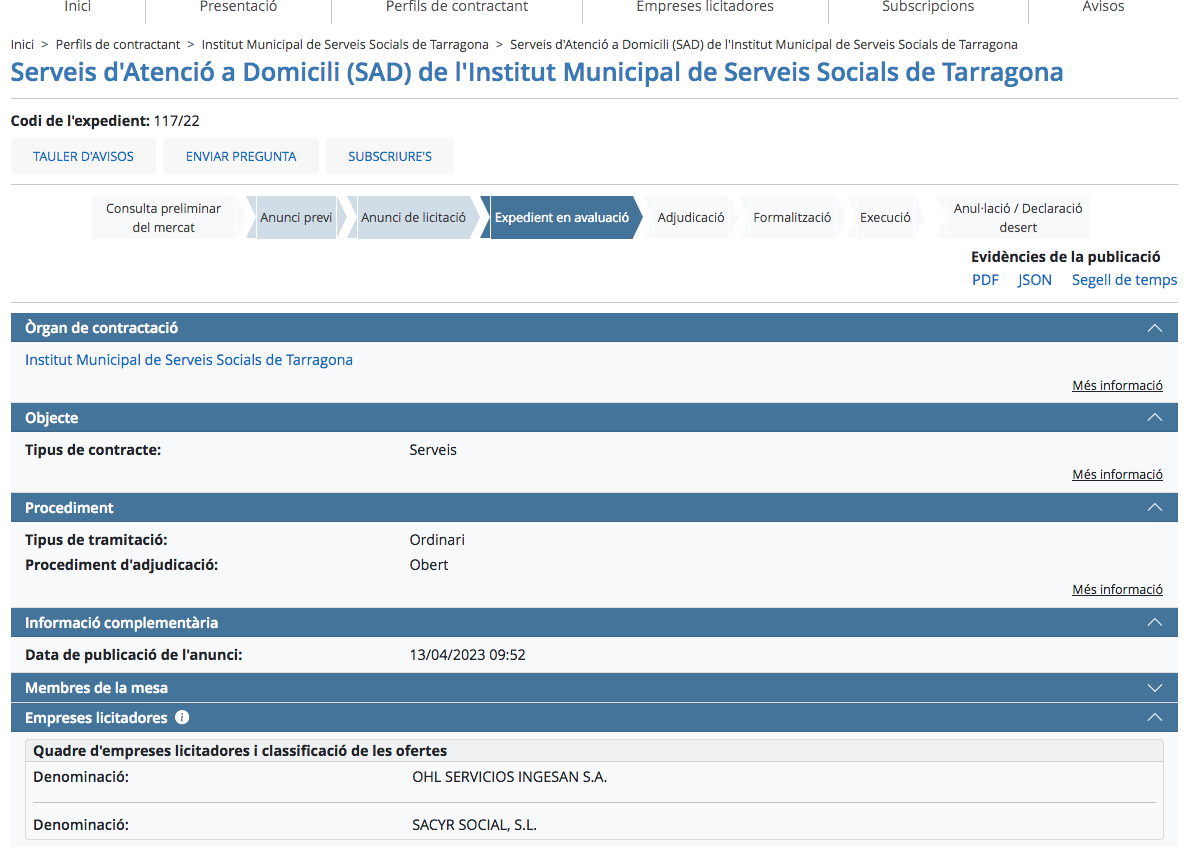Open the JSON evidence link
Viewport: 1193px width, 866px height.
pyautogui.click(x=1035, y=280)
